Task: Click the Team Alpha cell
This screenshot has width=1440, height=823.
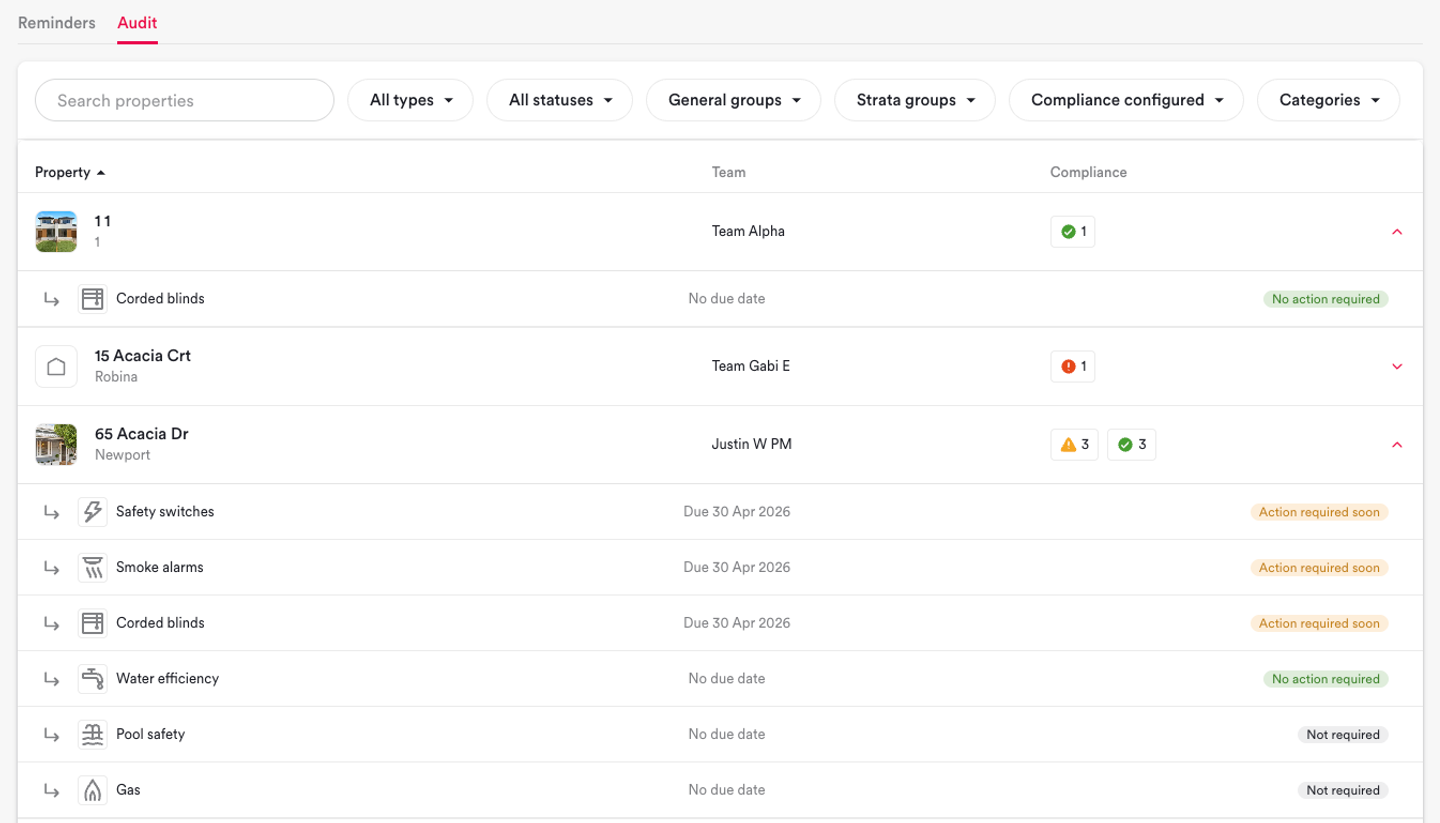Action: 748,231
